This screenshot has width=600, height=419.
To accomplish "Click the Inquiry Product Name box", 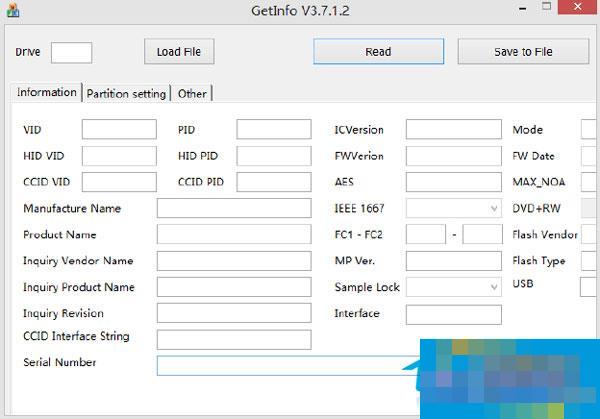I will (x=233, y=287).
